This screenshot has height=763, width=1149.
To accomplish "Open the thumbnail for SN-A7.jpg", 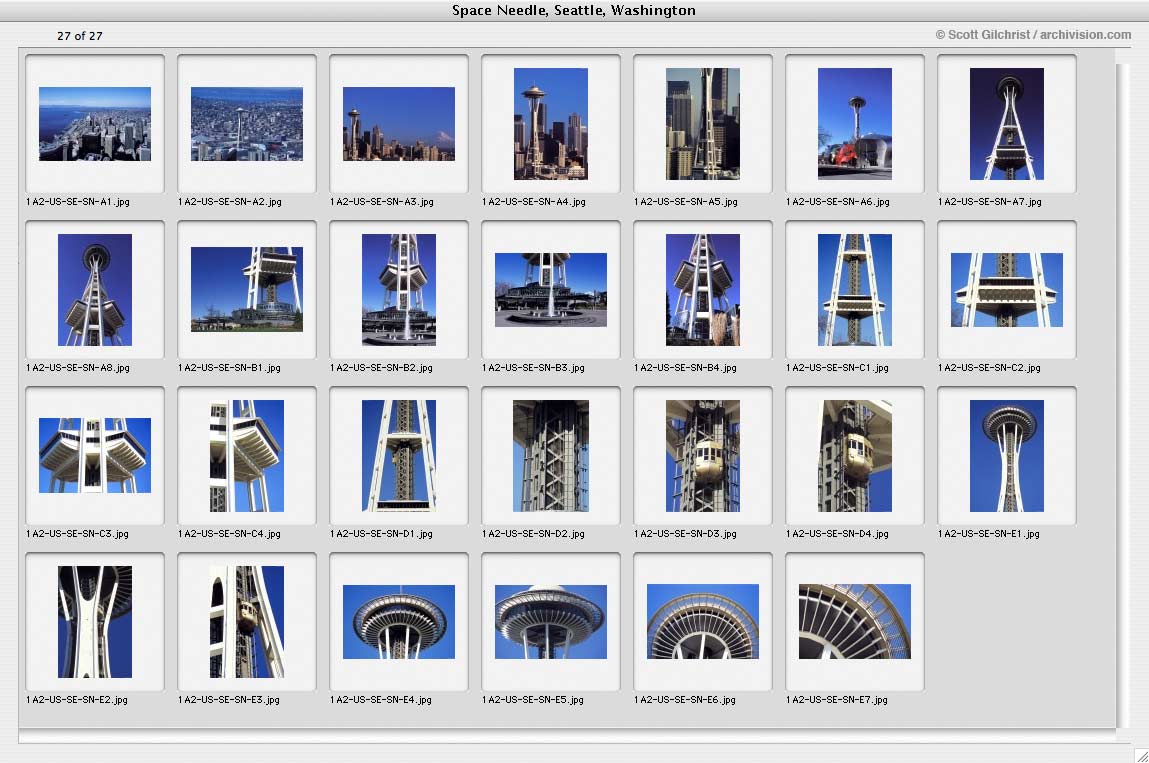I will click(1007, 124).
